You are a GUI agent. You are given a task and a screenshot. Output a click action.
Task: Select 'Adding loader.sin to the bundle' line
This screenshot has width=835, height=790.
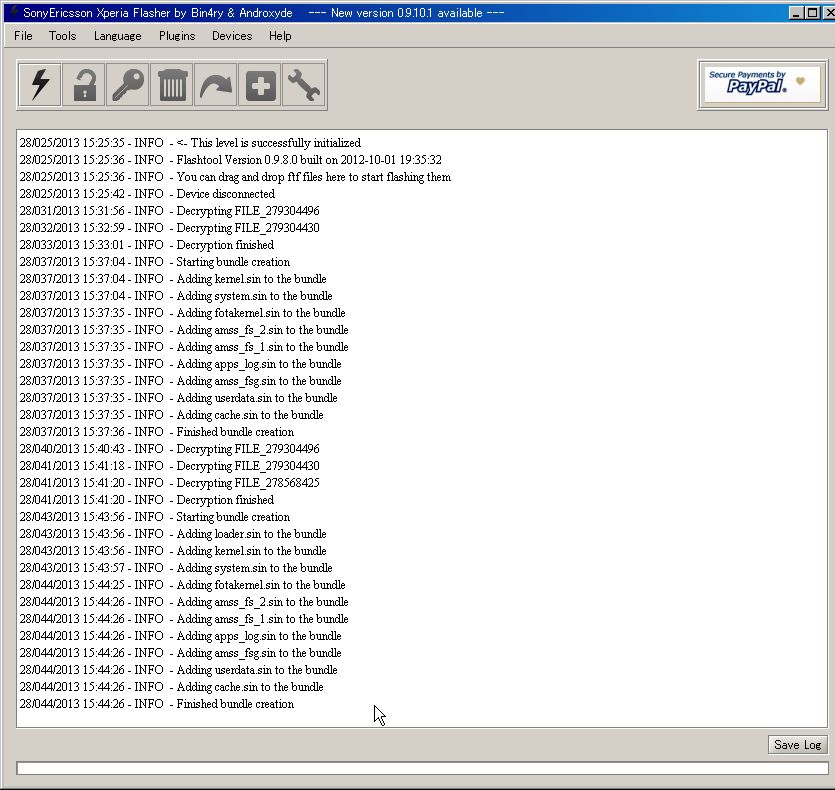[x=173, y=534]
